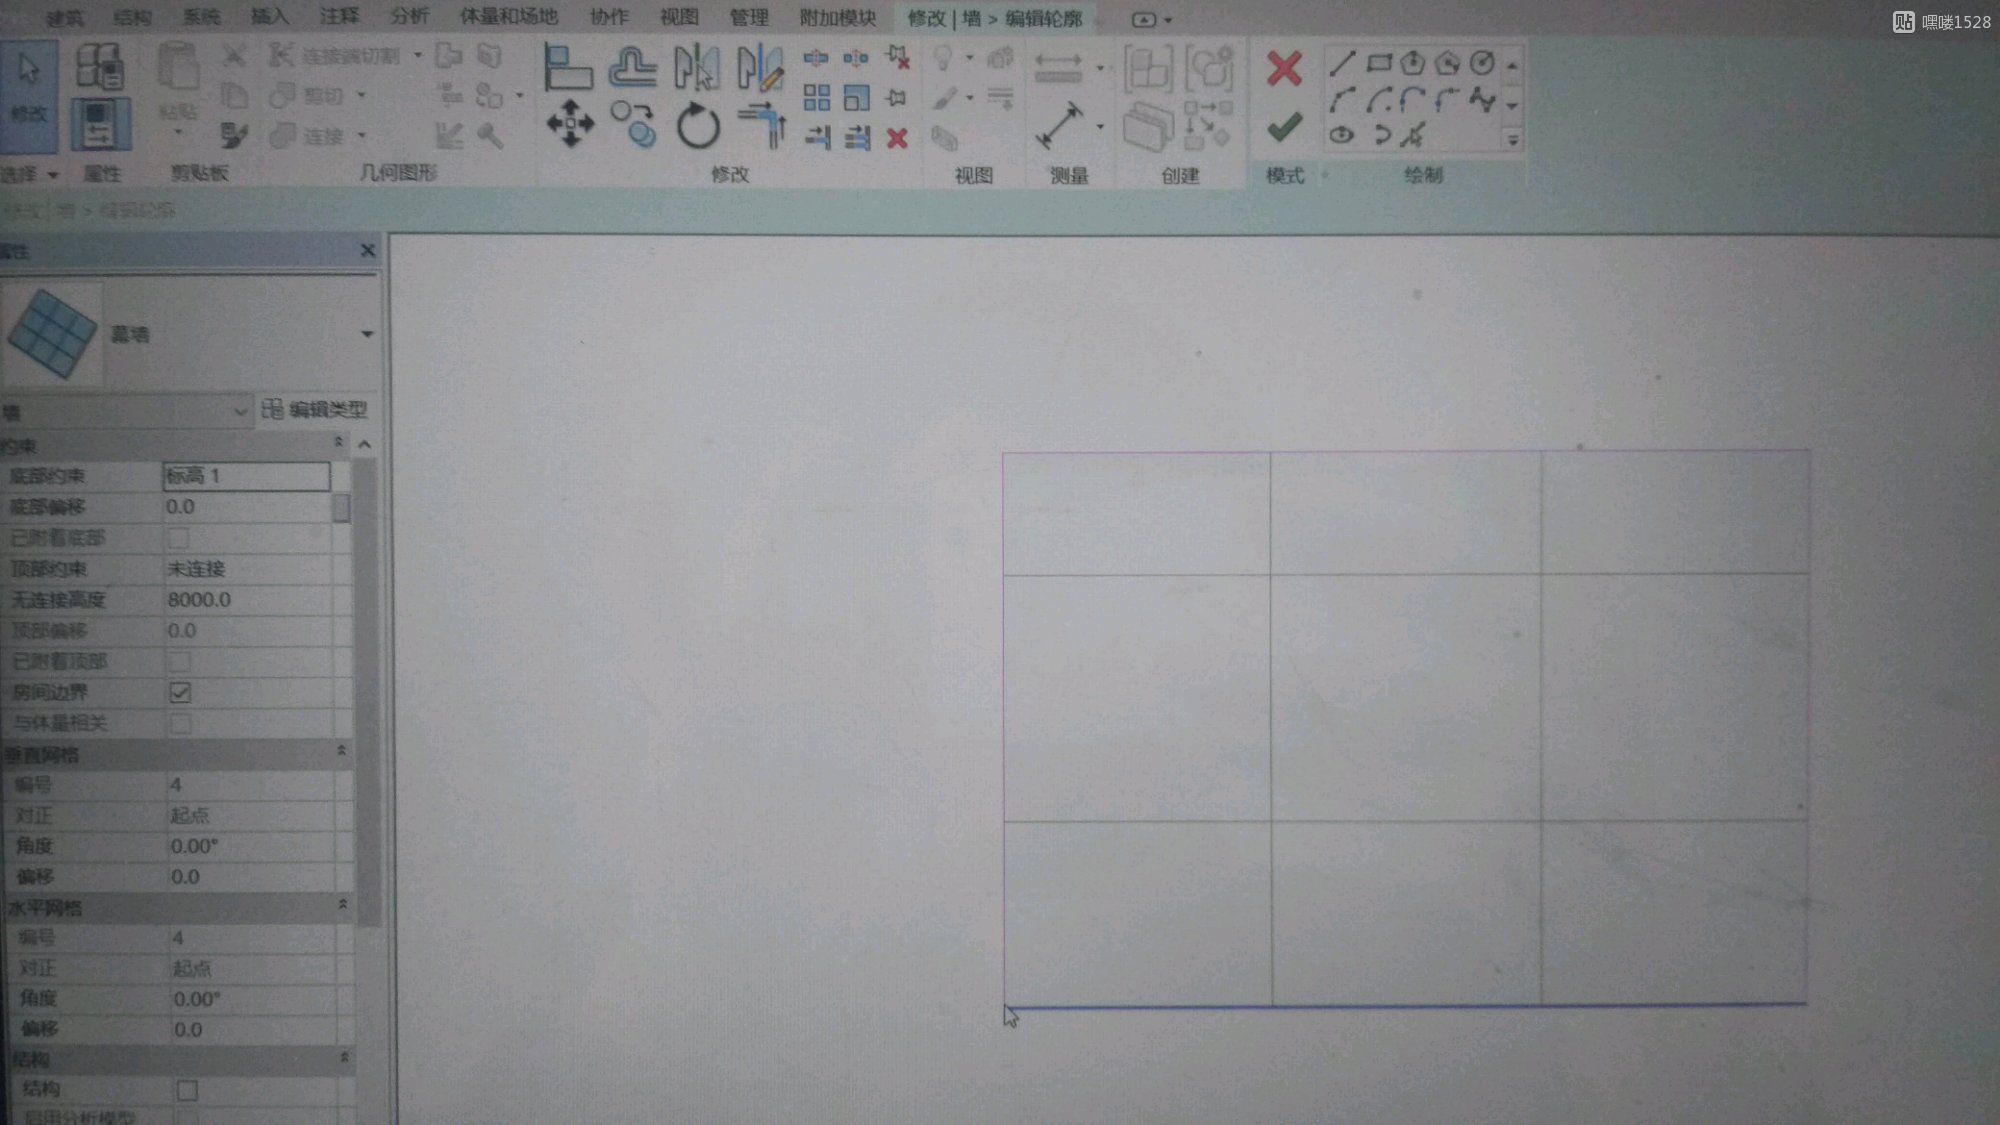Select the Circle draw tool
This screenshot has width=2000, height=1125.
click(1482, 63)
